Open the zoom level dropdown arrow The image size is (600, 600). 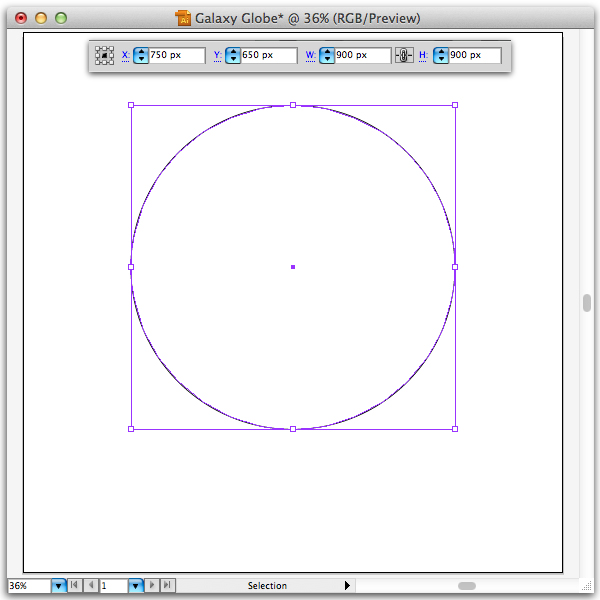coord(59,585)
